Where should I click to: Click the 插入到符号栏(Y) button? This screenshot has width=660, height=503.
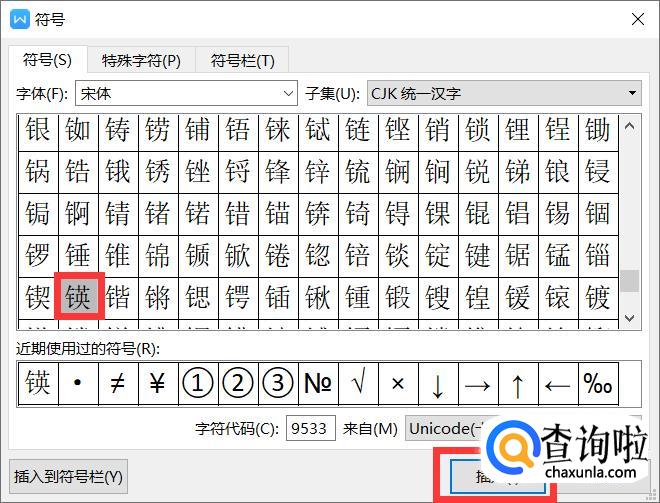click(x=69, y=477)
